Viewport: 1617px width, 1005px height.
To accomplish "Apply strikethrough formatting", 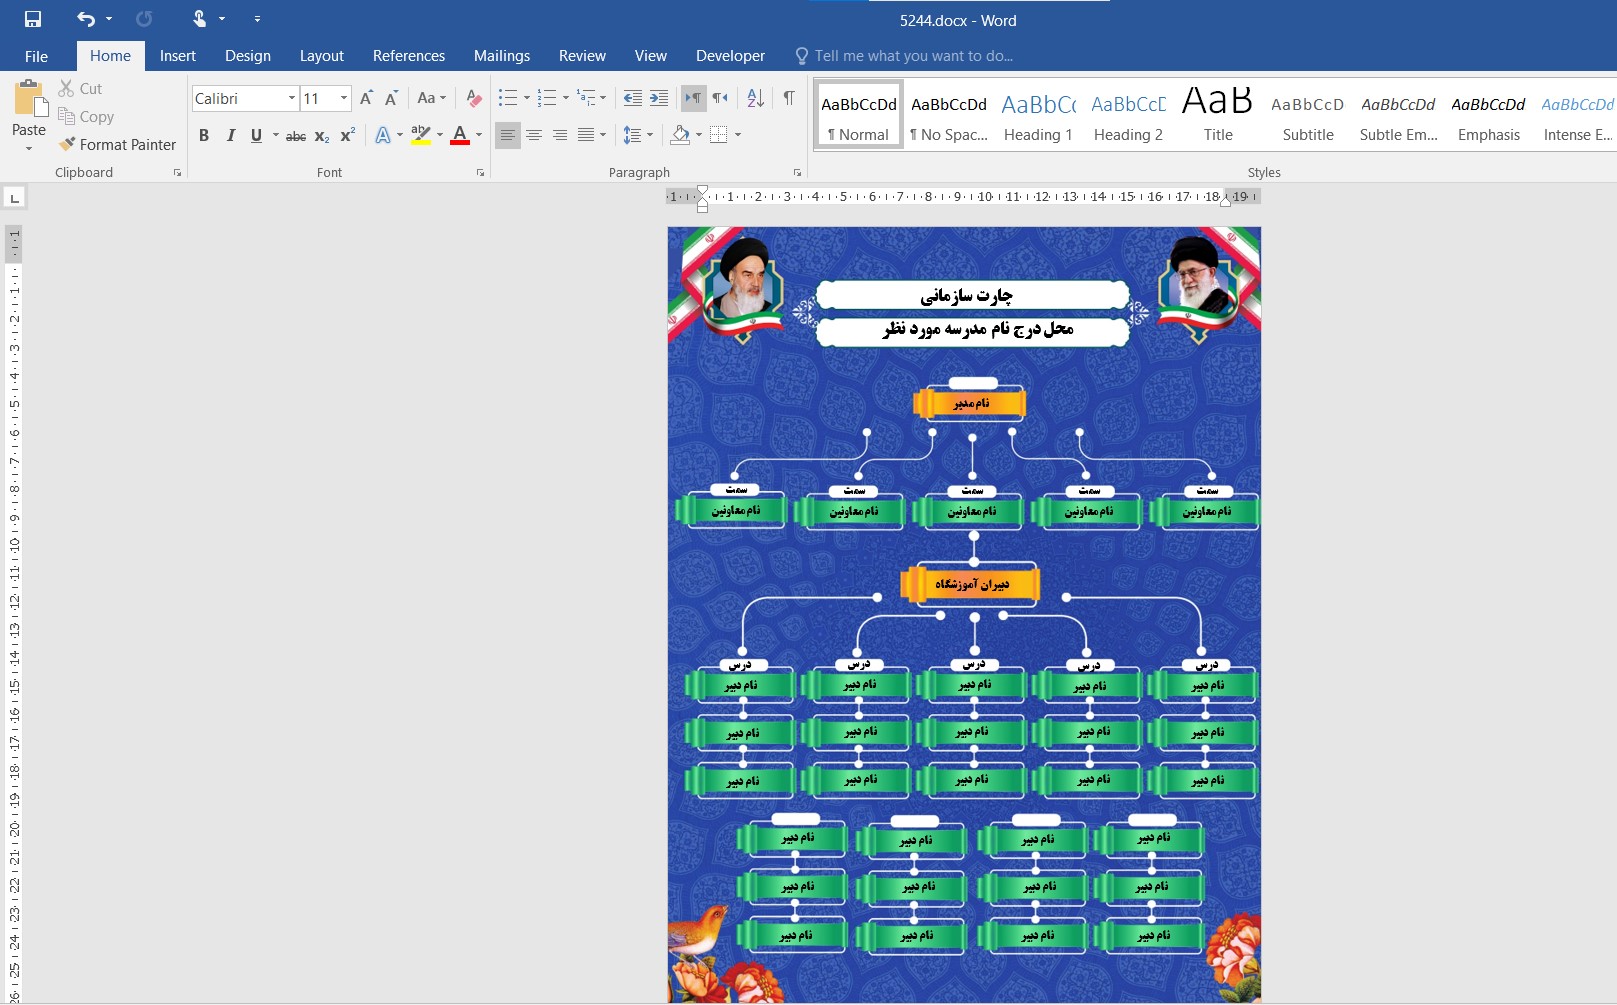I will click(x=296, y=136).
